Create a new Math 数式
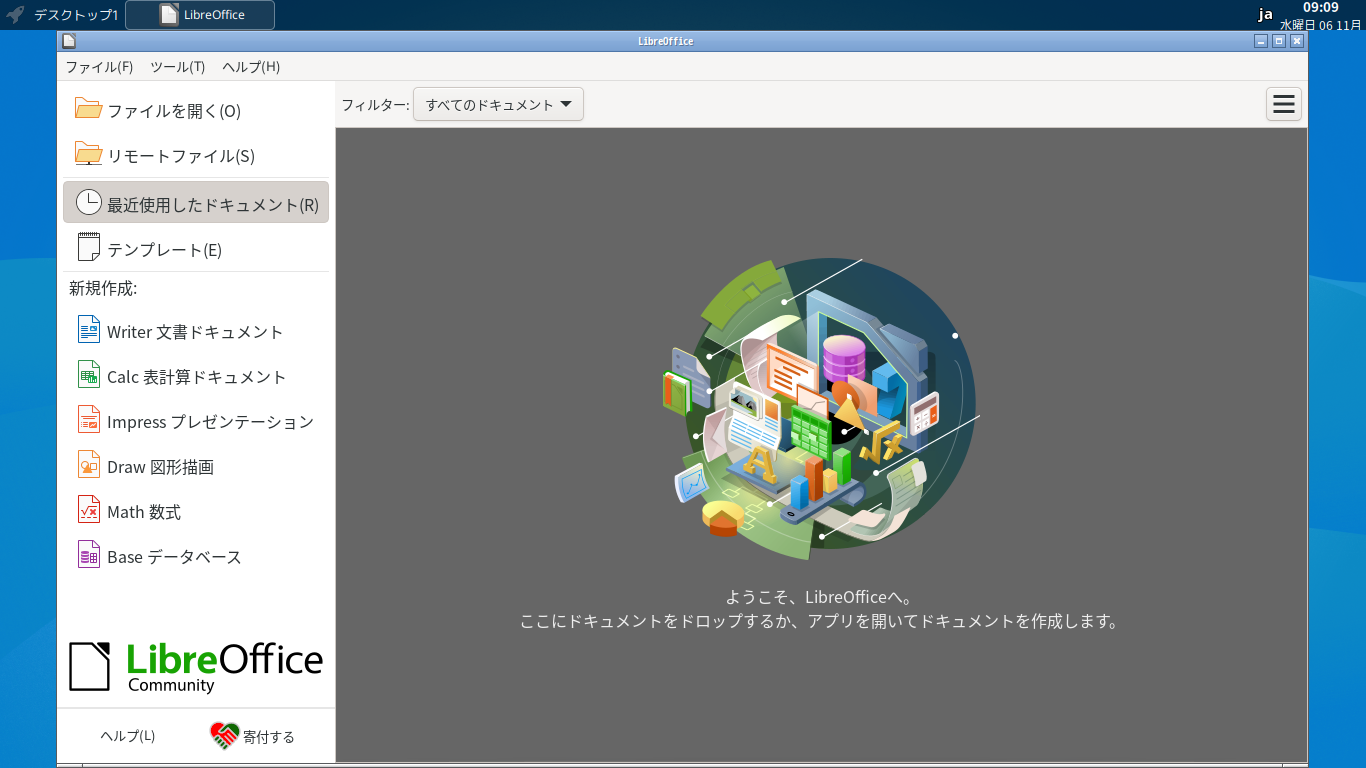 coord(144,511)
